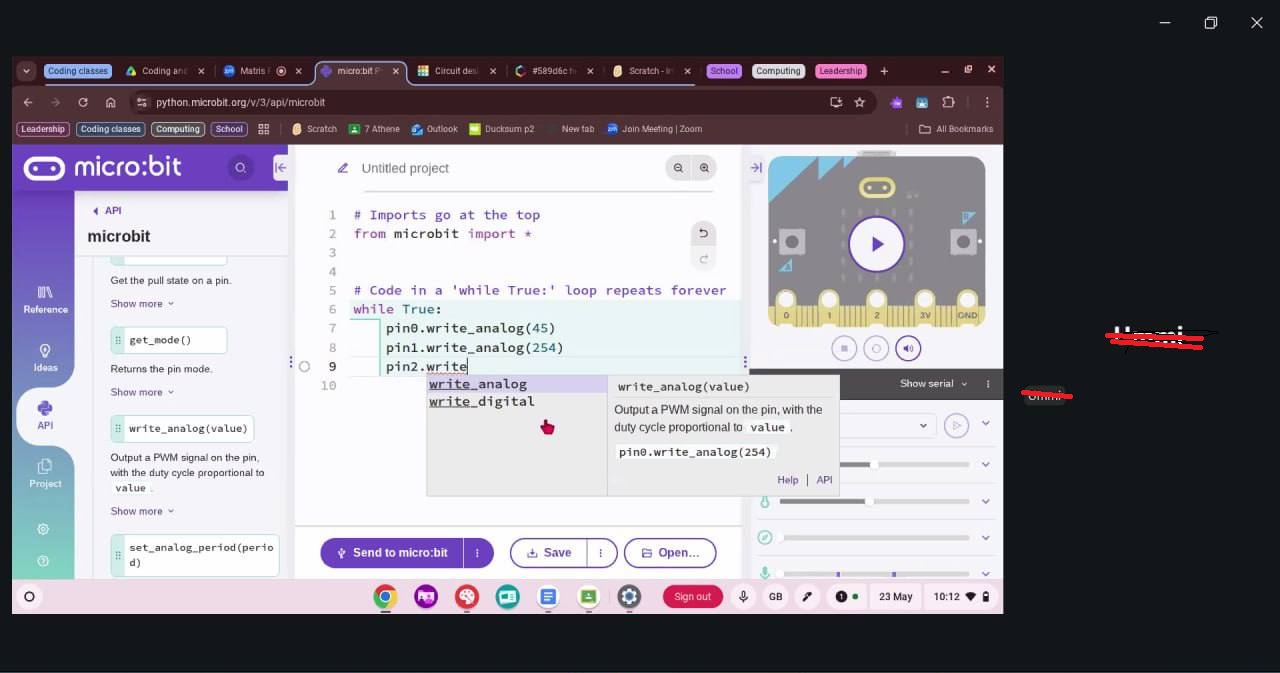Expand Show more under get_mode()
Screen dimensions: 1280x673
click(142, 392)
